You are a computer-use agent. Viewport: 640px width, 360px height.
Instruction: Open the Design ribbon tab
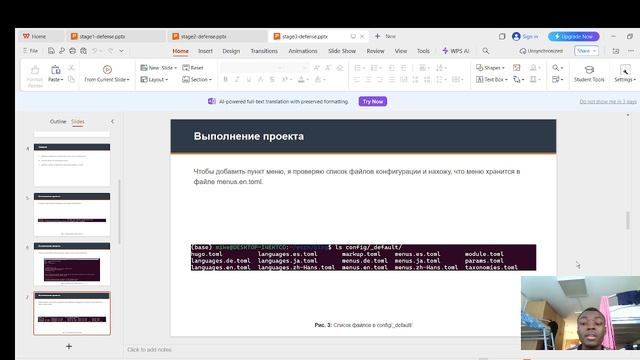coord(231,51)
